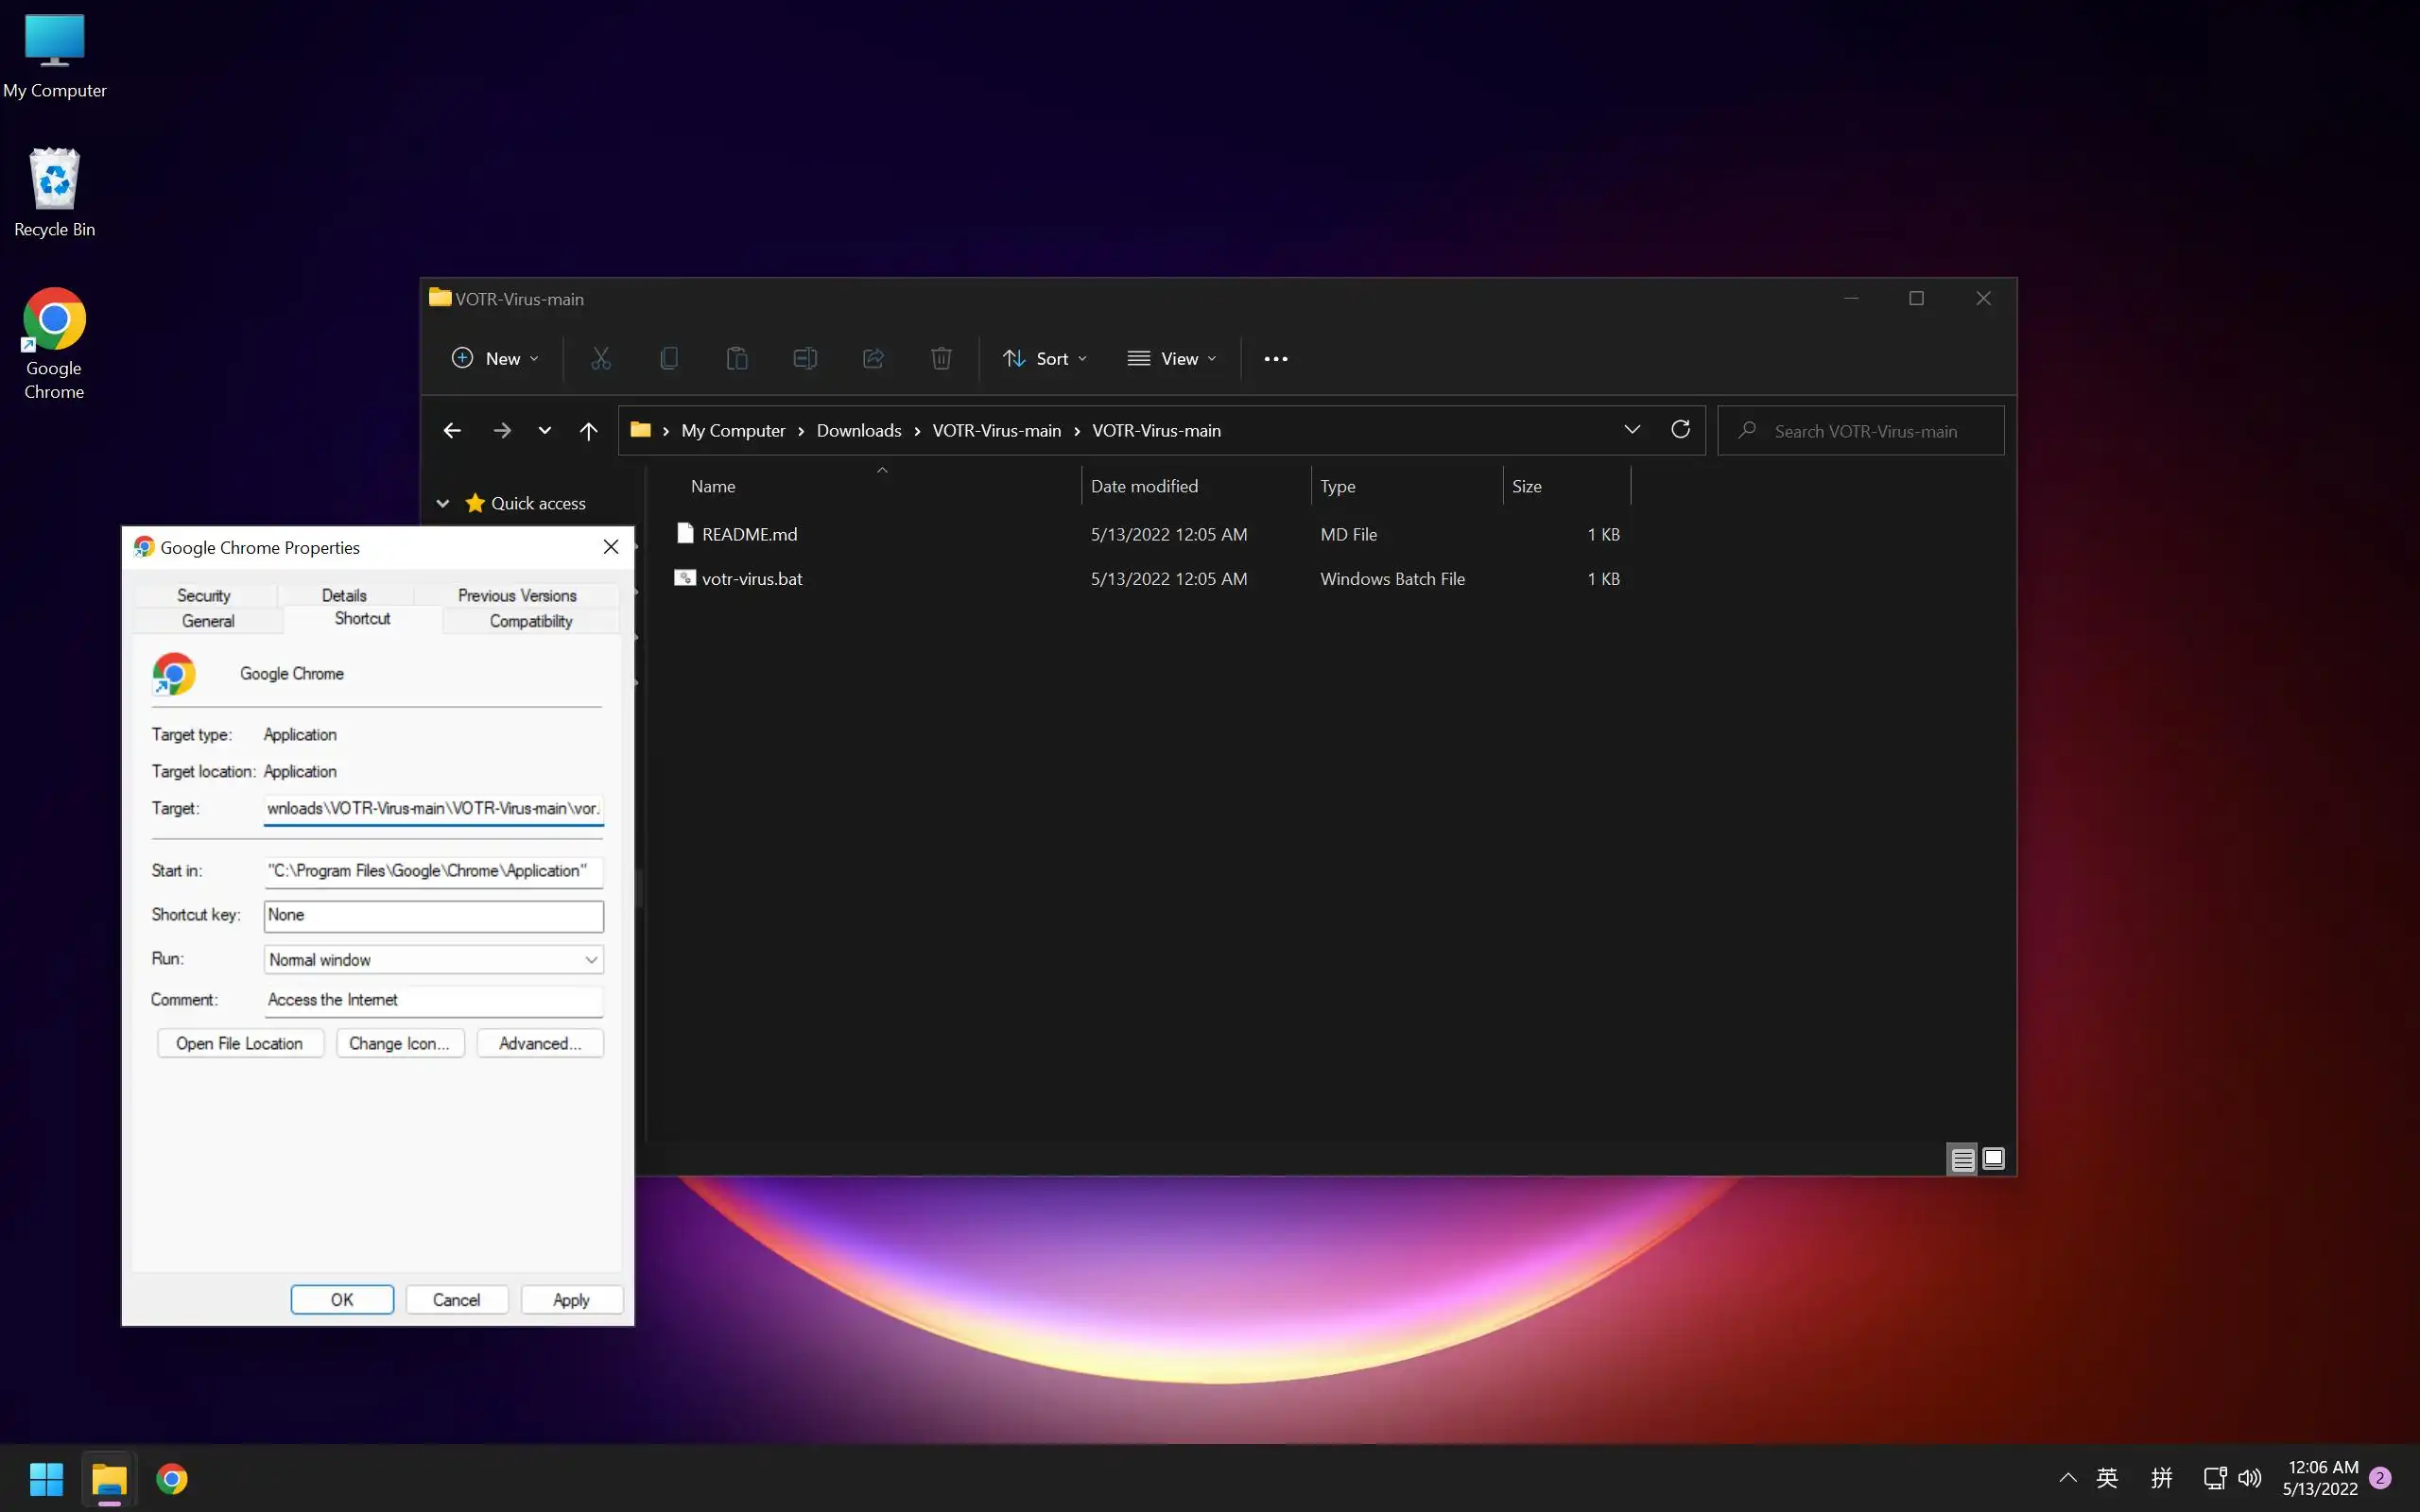Expand the address bar history dropdown
The width and height of the screenshot is (2420, 1512).
(1632, 430)
